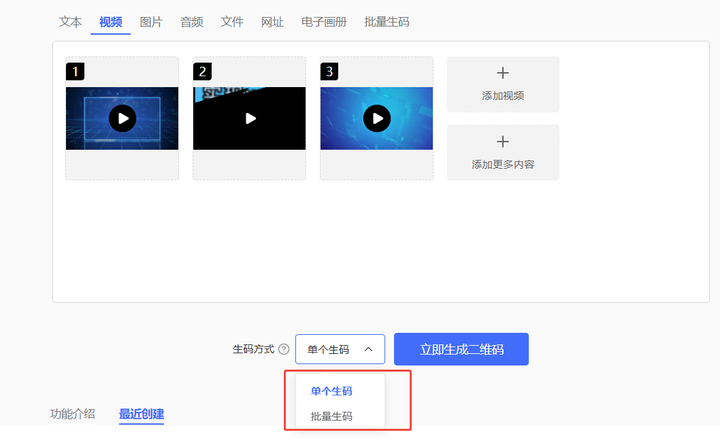The image size is (720, 439).
Task: Switch to the 文本 tab
Action: point(70,21)
